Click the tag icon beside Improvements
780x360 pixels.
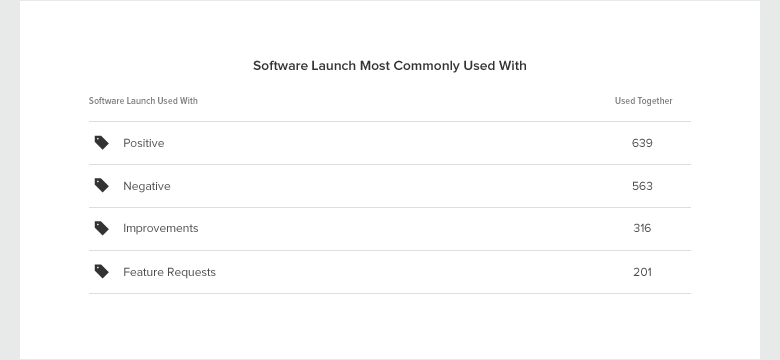coord(101,228)
